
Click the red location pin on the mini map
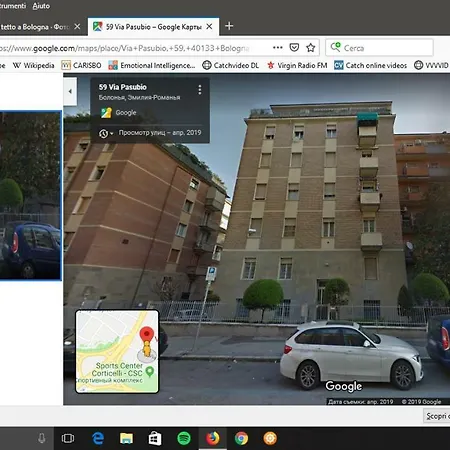coord(147,335)
